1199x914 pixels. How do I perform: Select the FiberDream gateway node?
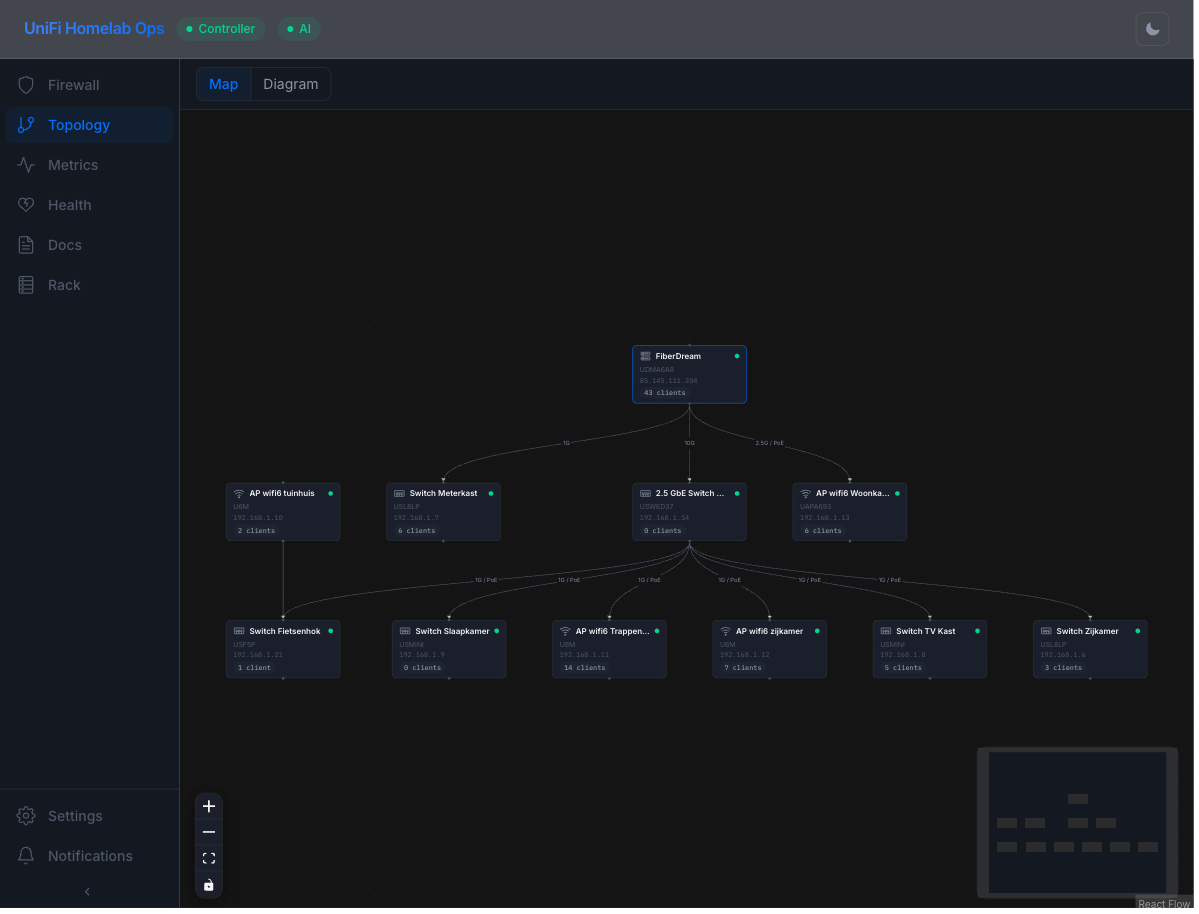click(x=689, y=374)
